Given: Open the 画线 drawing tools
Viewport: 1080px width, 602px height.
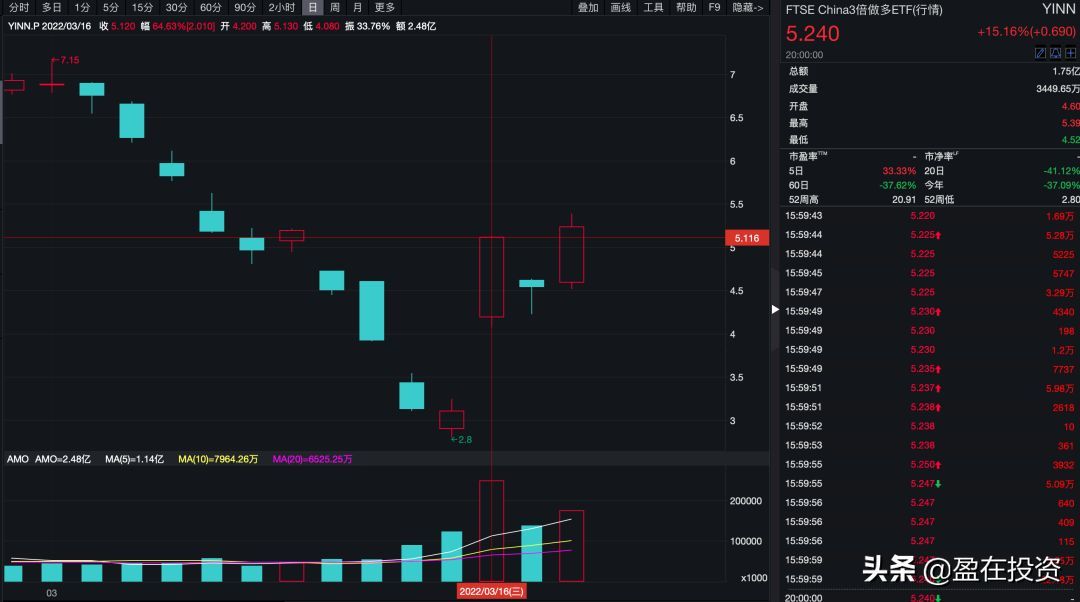Looking at the screenshot, I should (620, 7).
